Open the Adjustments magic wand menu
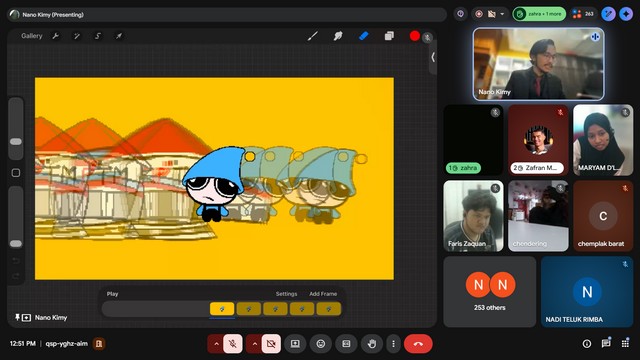The width and height of the screenshot is (640, 360). click(76, 36)
